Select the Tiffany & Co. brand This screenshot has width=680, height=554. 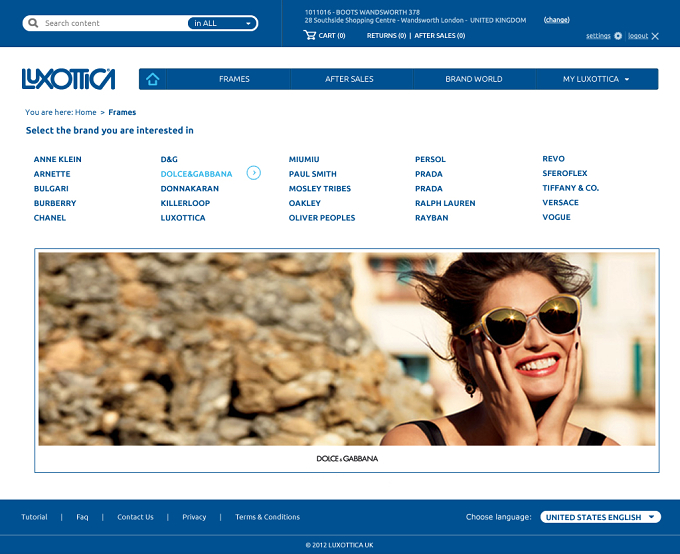tap(570, 188)
